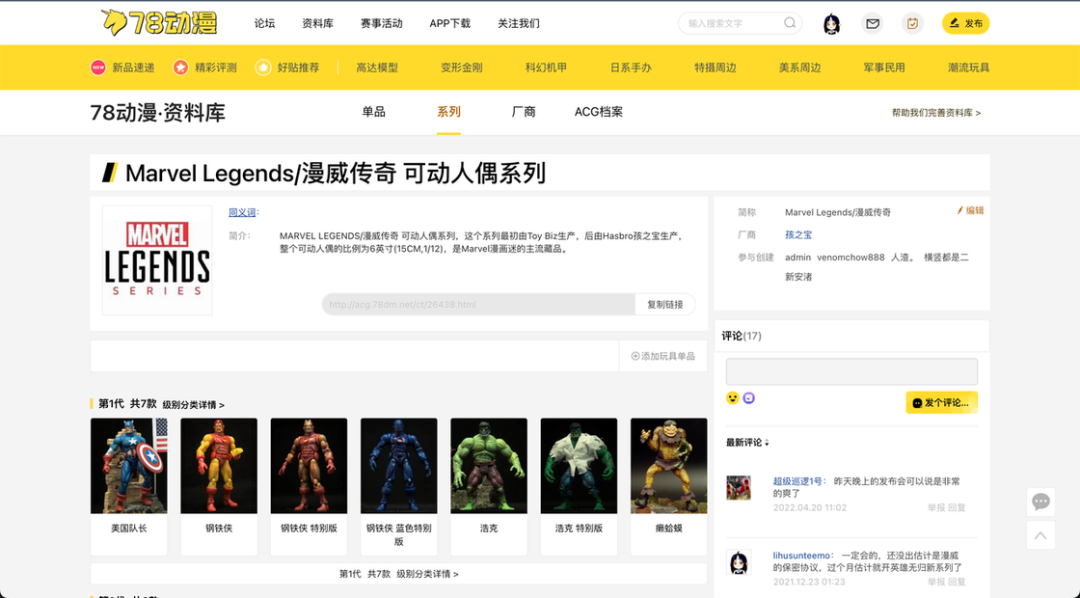Click the 编辑 pencil edit icon
This screenshot has width=1080, height=598.
pos(960,210)
